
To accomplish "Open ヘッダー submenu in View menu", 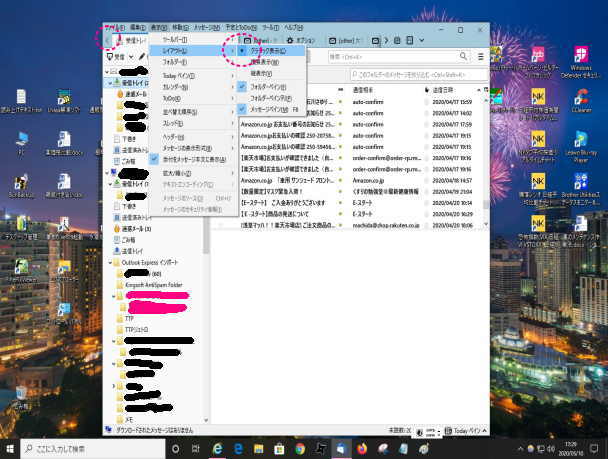I will coord(193,137).
